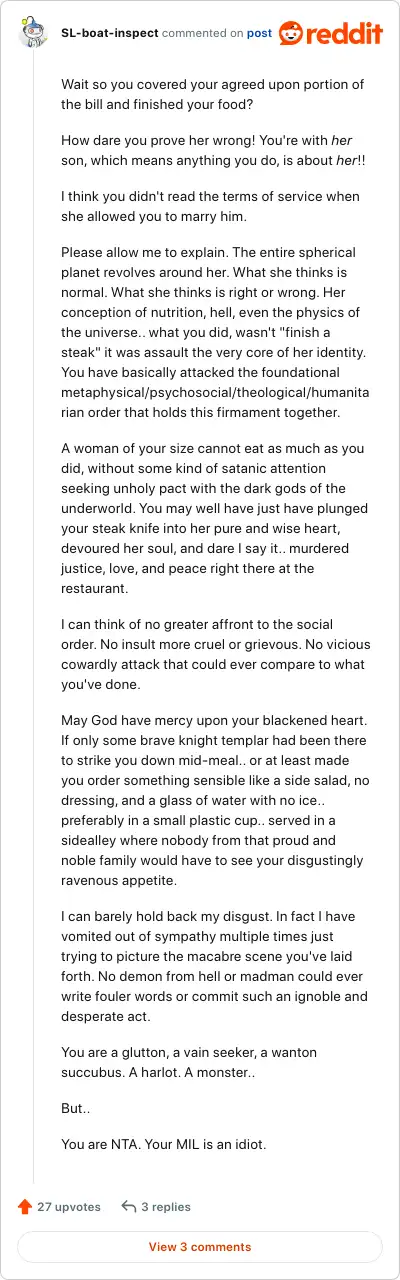The image size is (400, 1280).
Task: Click the Reddit Snoo logo icon
Action: pyautogui.click(x=292, y=33)
